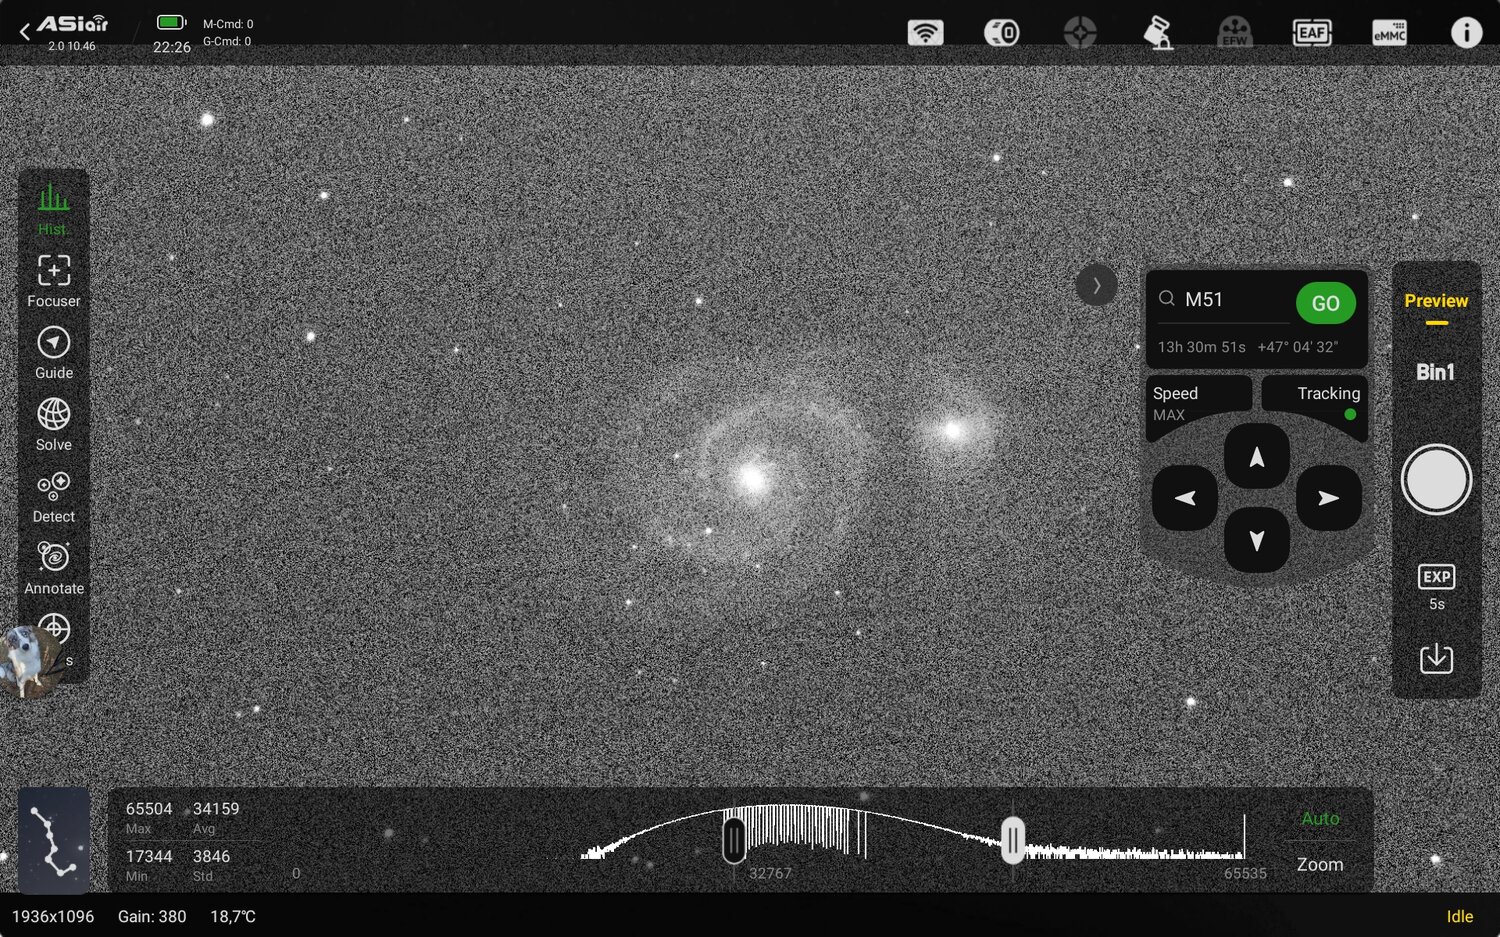Open the Histogram panel in the sidebar
The image size is (1500, 937).
(x=52, y=205)
